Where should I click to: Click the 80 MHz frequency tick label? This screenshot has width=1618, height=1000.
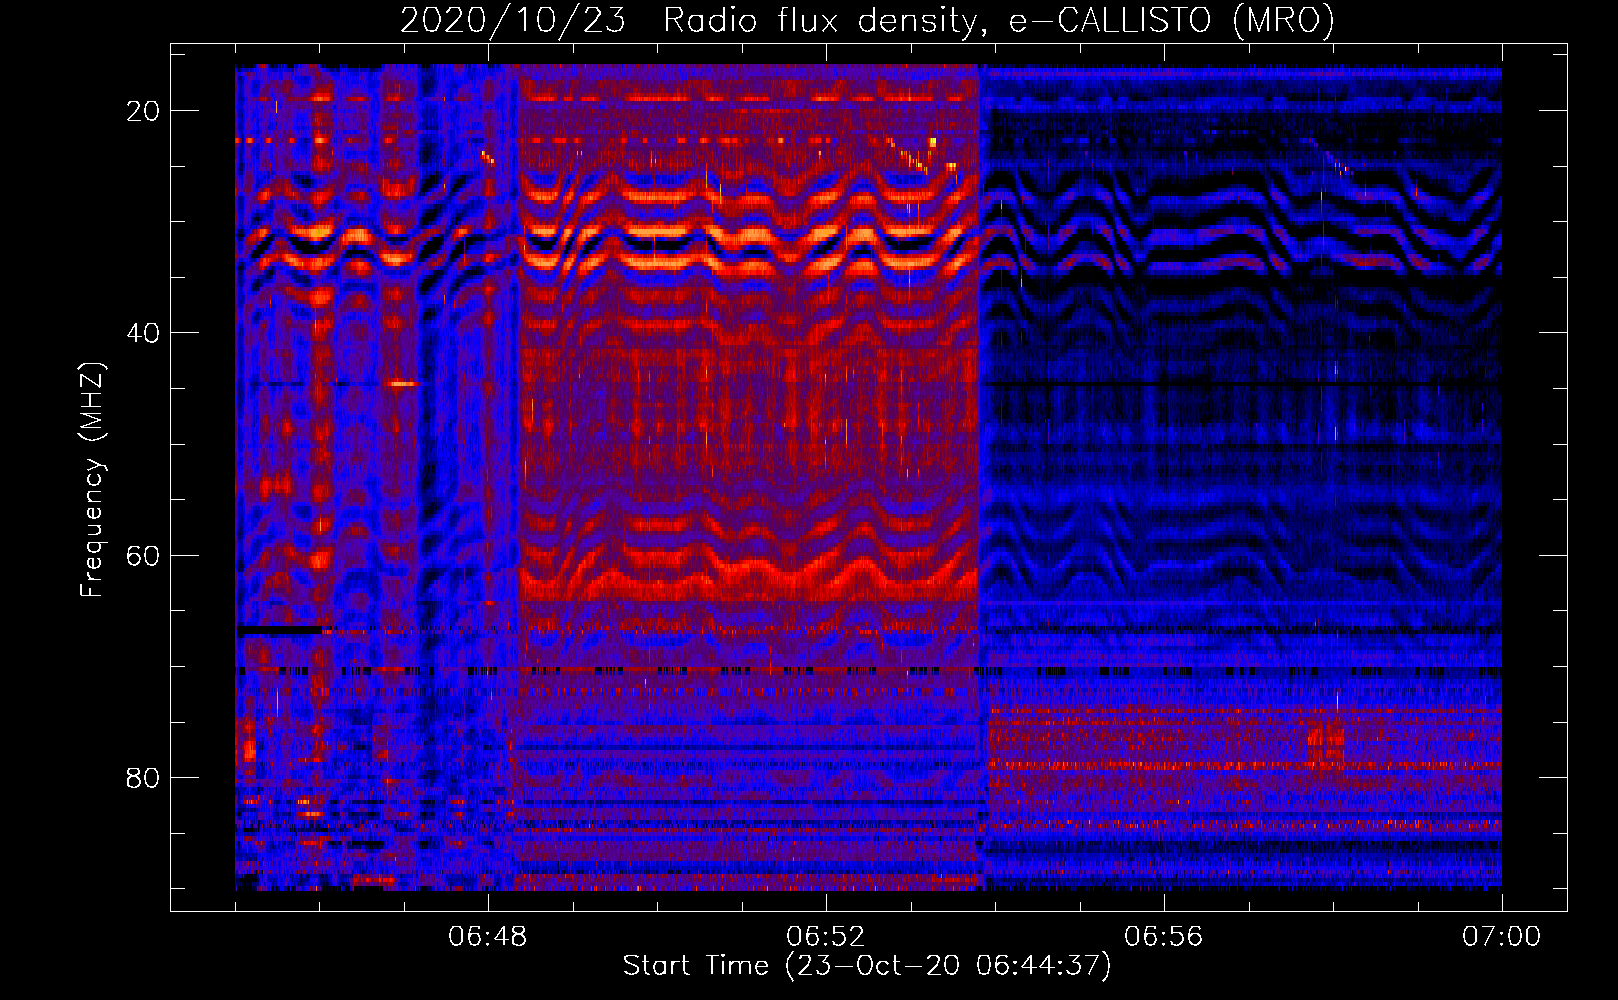[143, 778]
